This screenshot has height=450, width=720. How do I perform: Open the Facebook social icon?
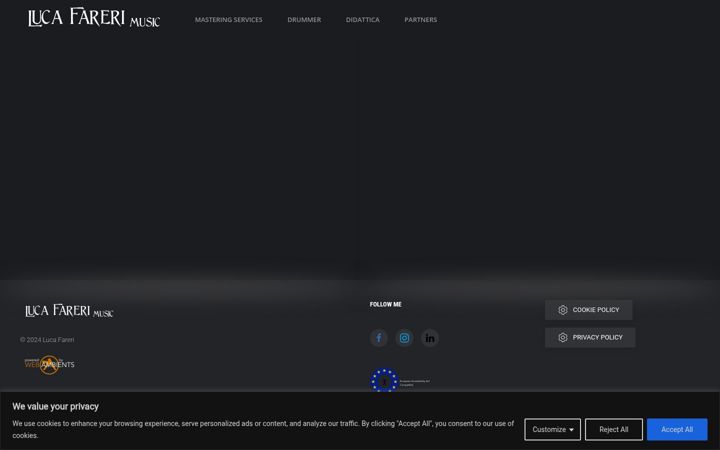point(378,338)
